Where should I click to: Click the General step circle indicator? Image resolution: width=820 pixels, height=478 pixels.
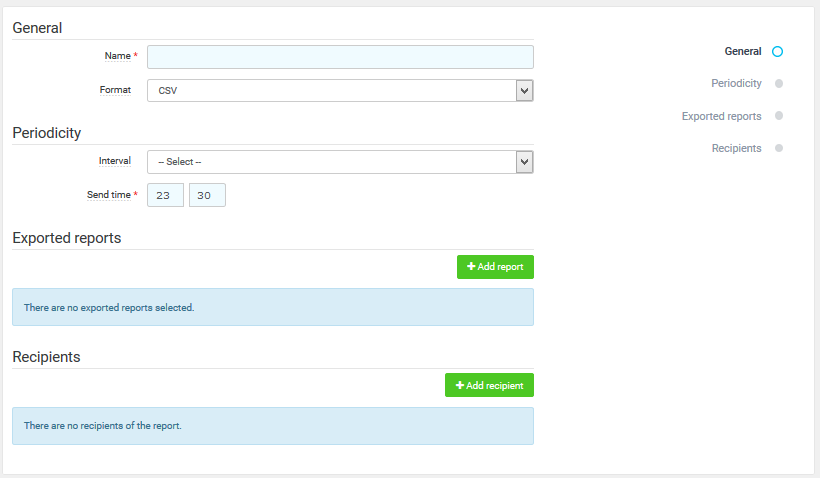pos(778,51)
